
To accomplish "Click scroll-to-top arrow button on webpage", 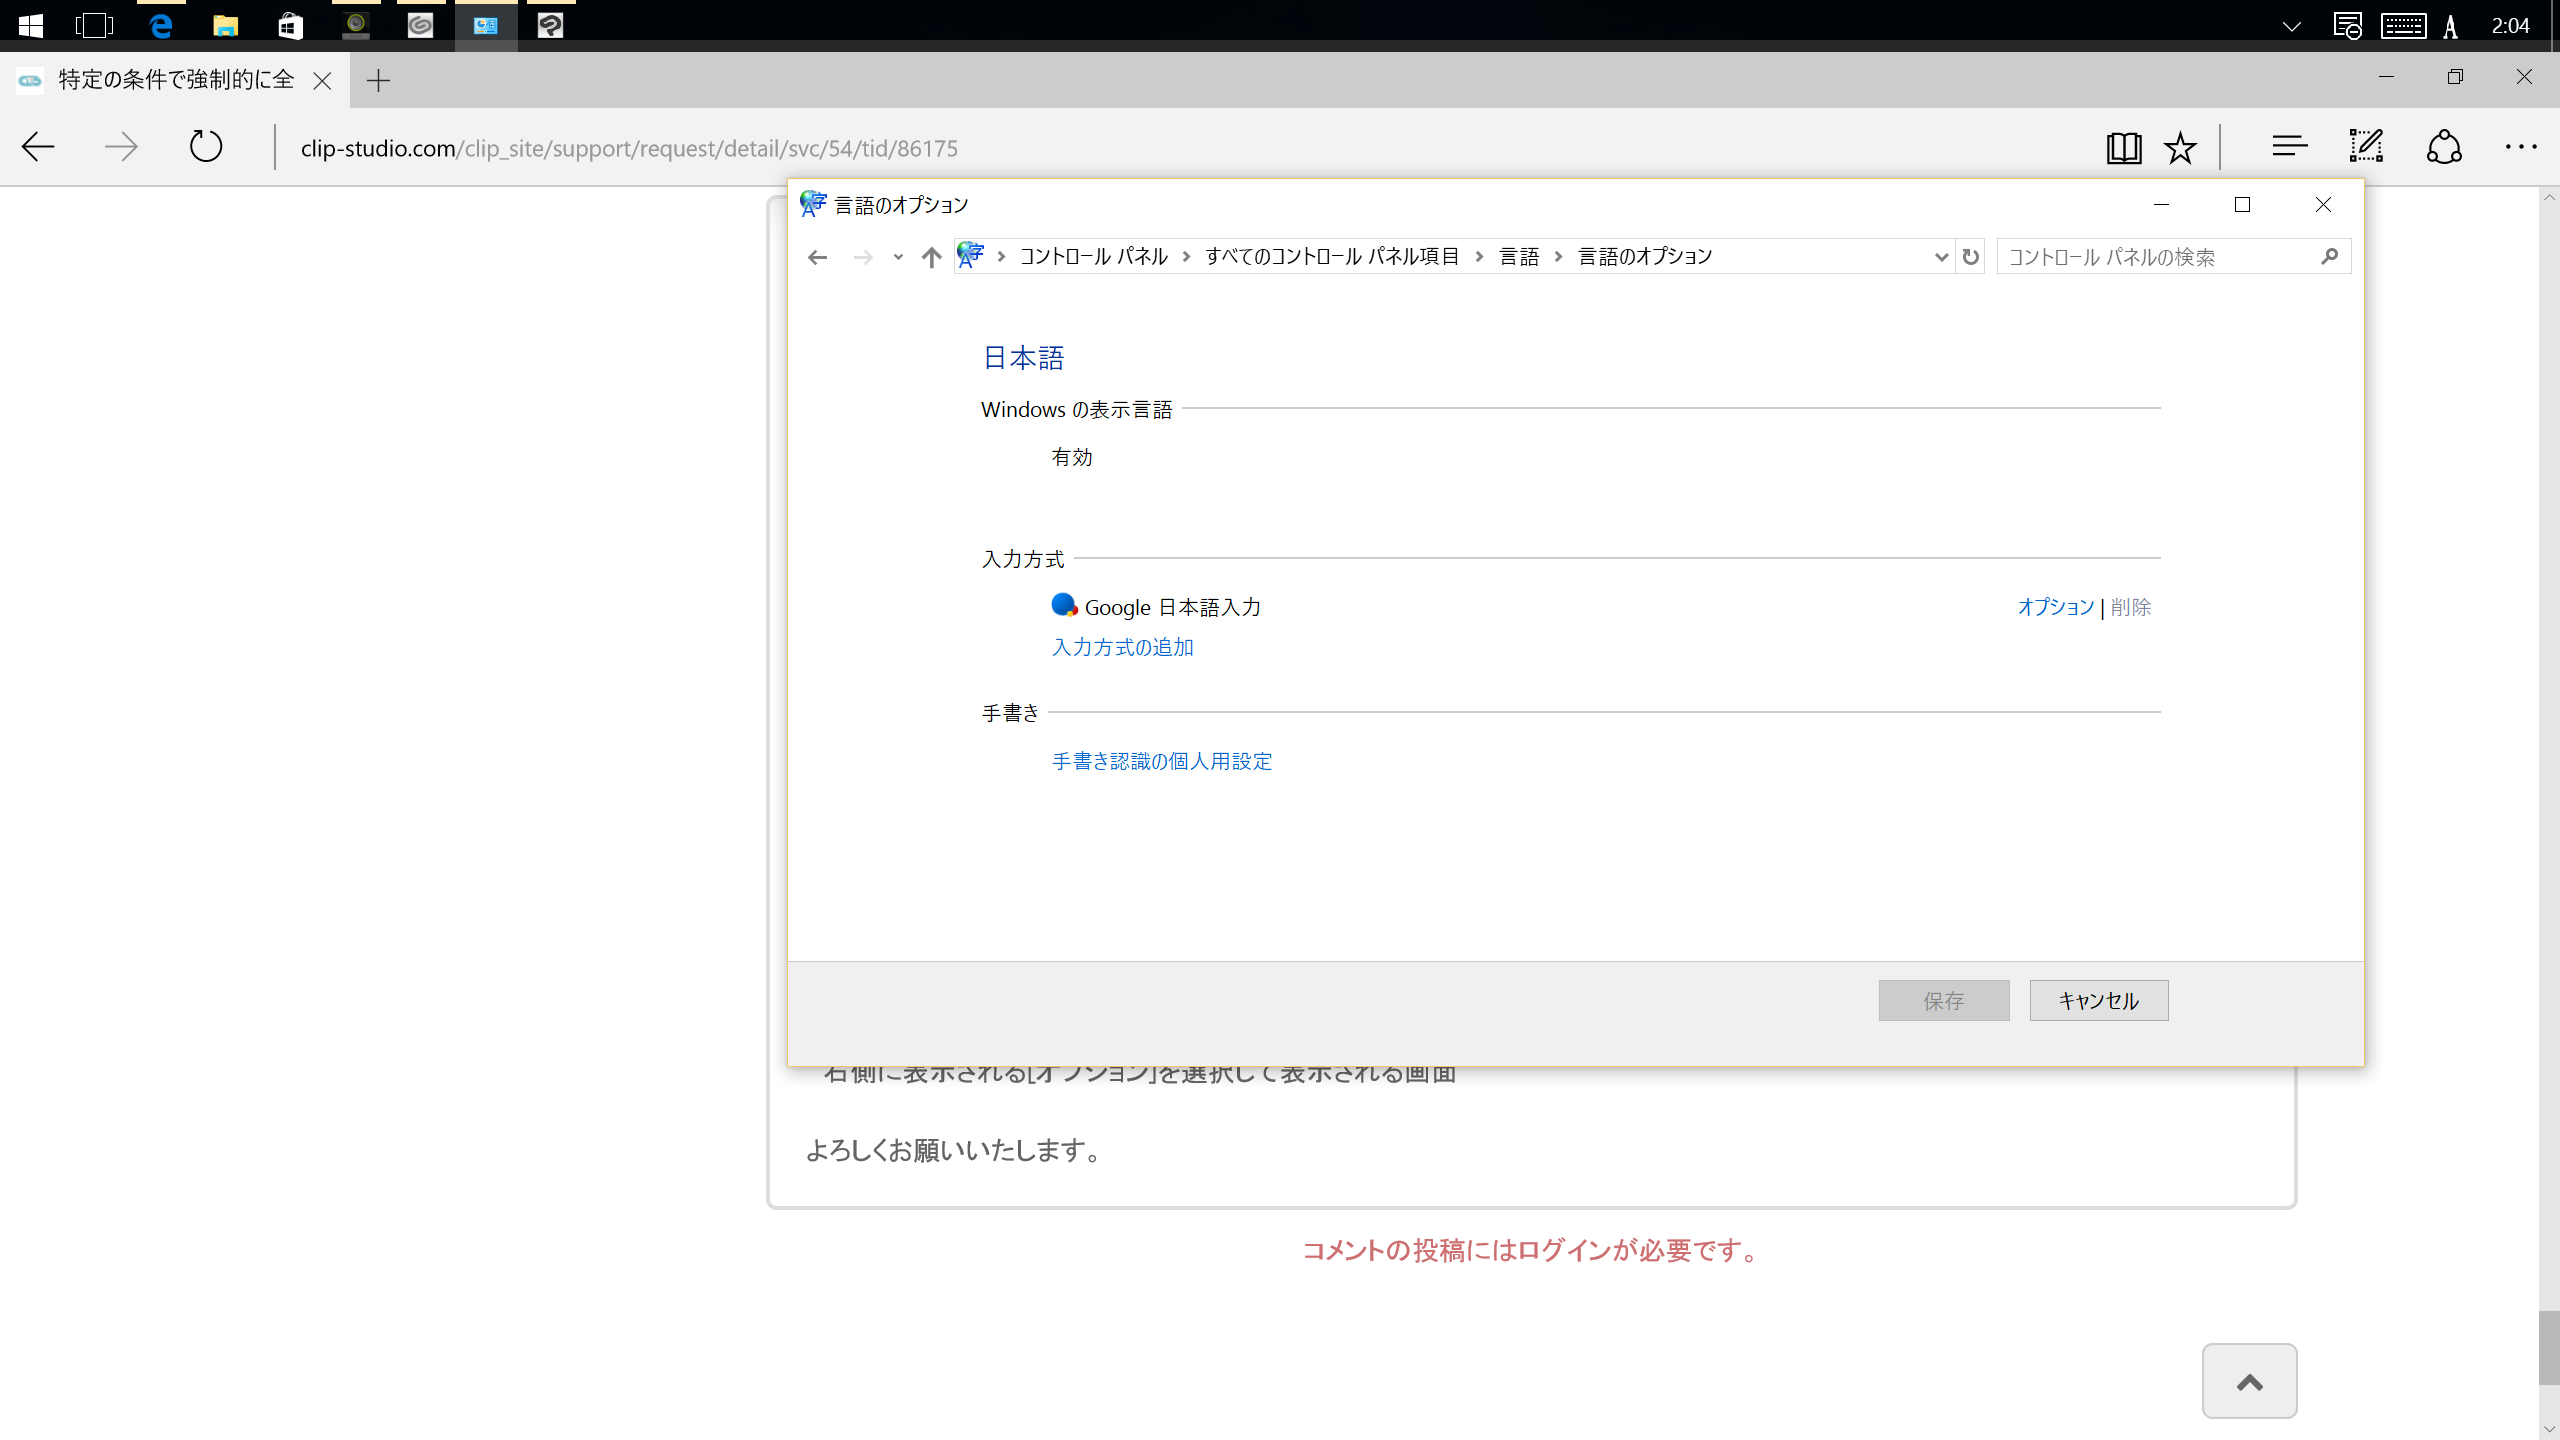I will 2249,1381.
